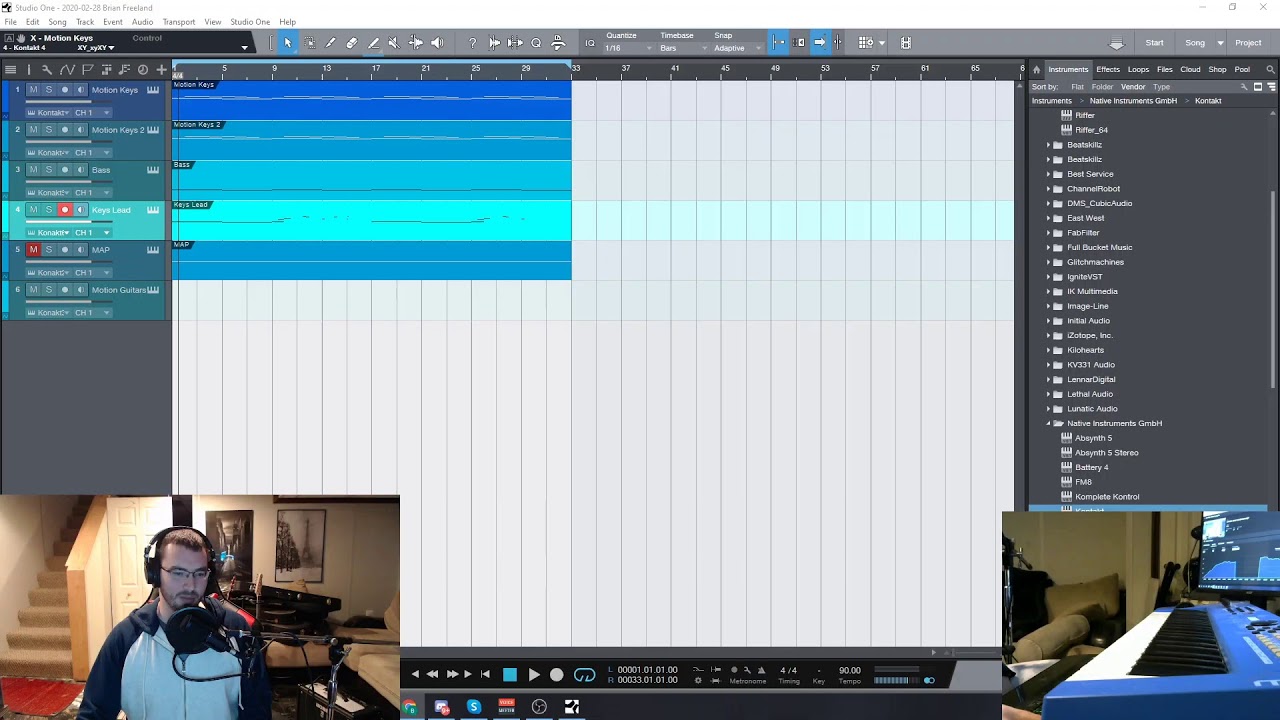Open Absynth 5 instrument
The image size is (1280, 720).
pos(1093,438)
